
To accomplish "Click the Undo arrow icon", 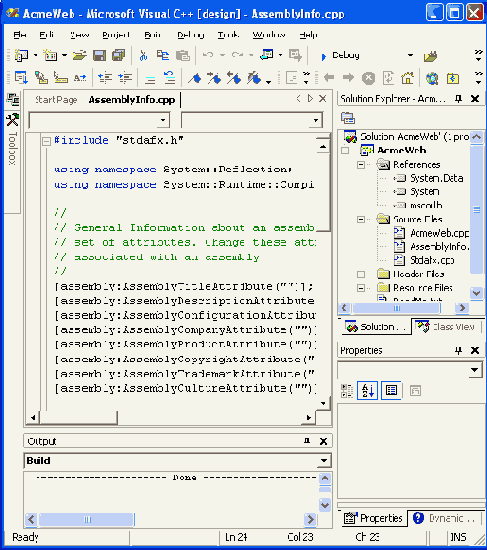I will pos(208,55).
